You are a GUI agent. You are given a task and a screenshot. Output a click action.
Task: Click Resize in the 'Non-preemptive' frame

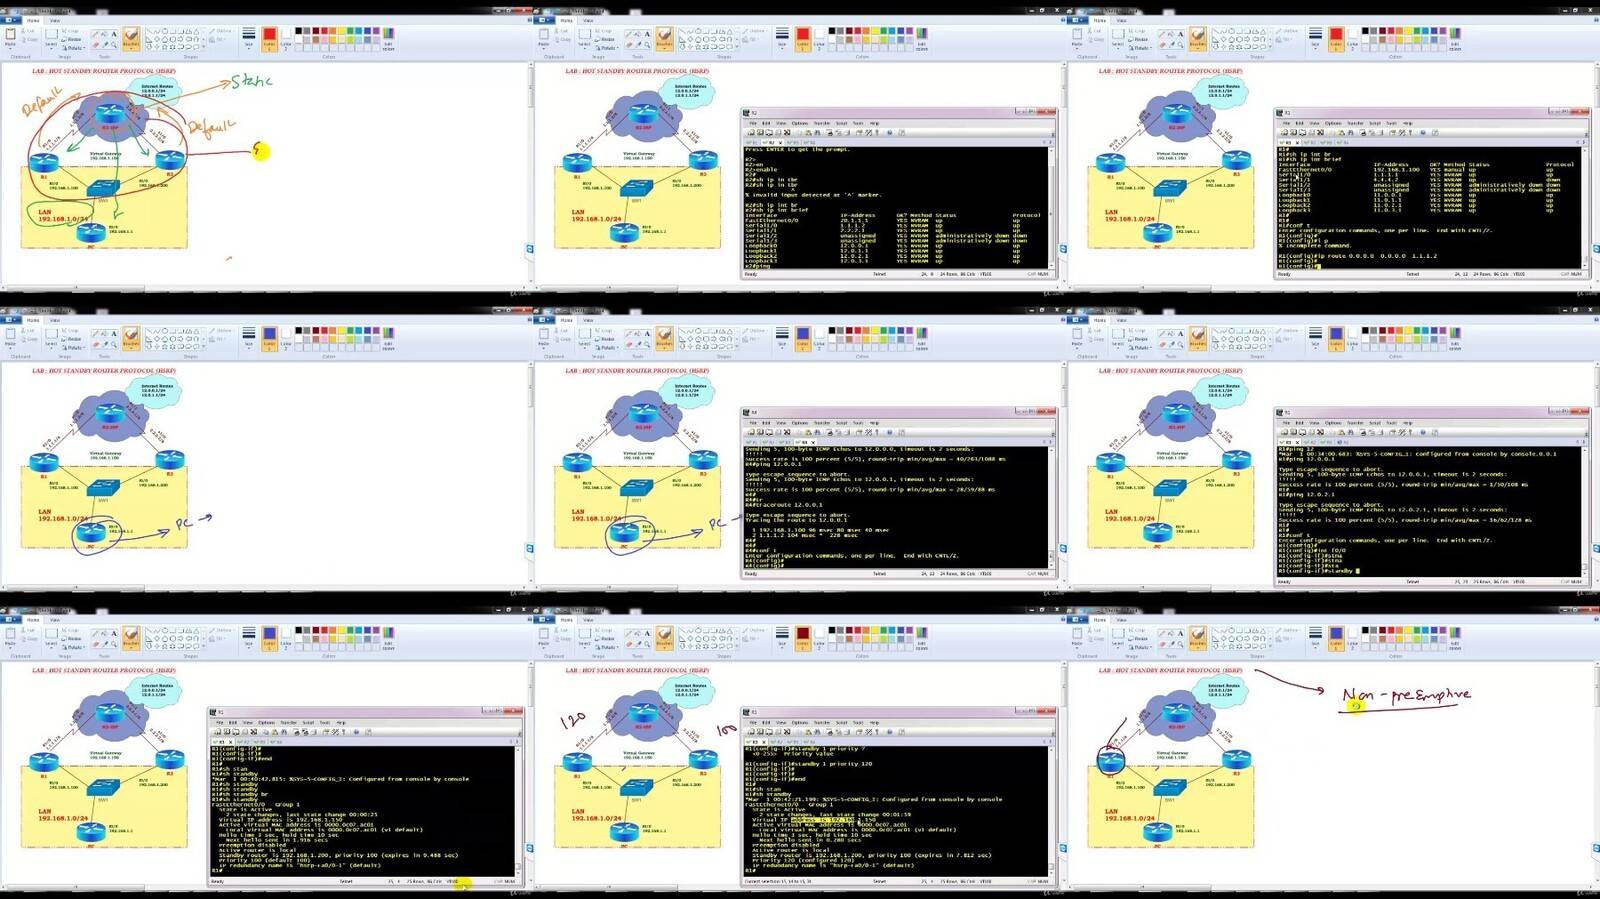click(x=1140, y=638)
